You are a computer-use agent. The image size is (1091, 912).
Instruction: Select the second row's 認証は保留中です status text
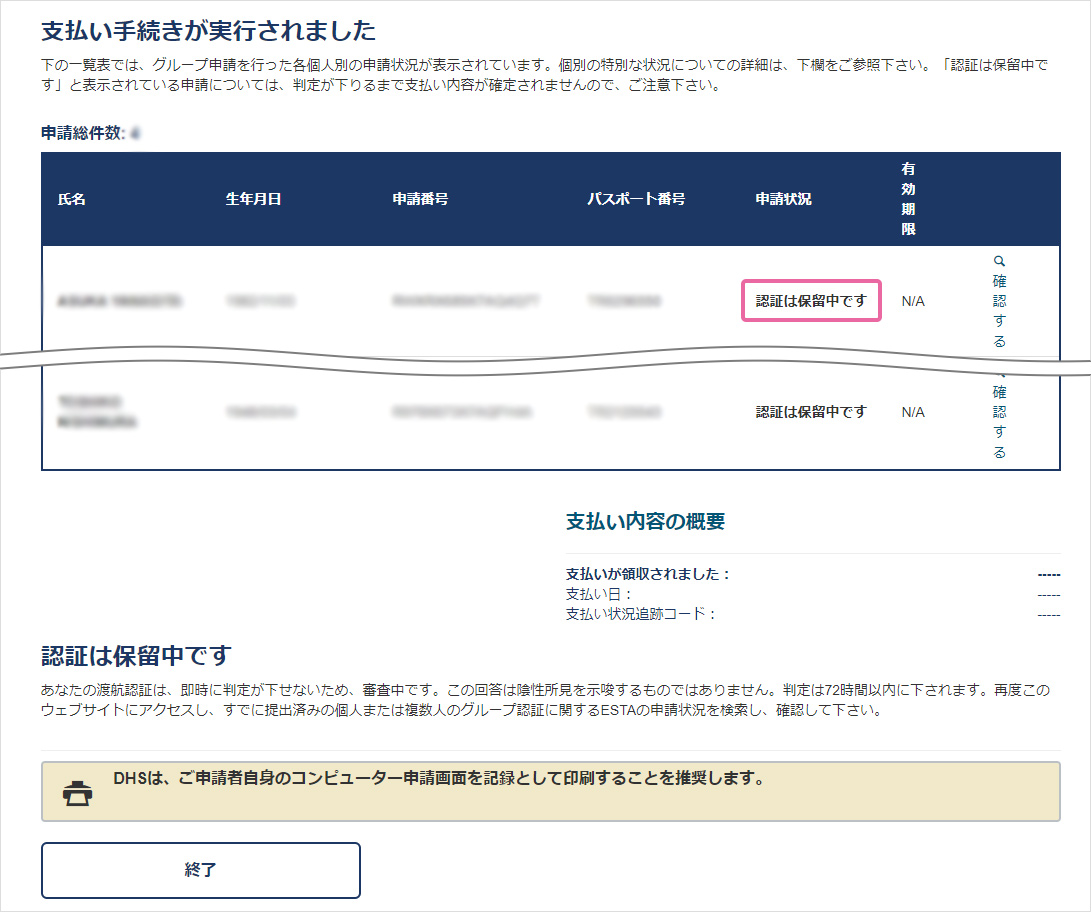(x=811, y=411)
